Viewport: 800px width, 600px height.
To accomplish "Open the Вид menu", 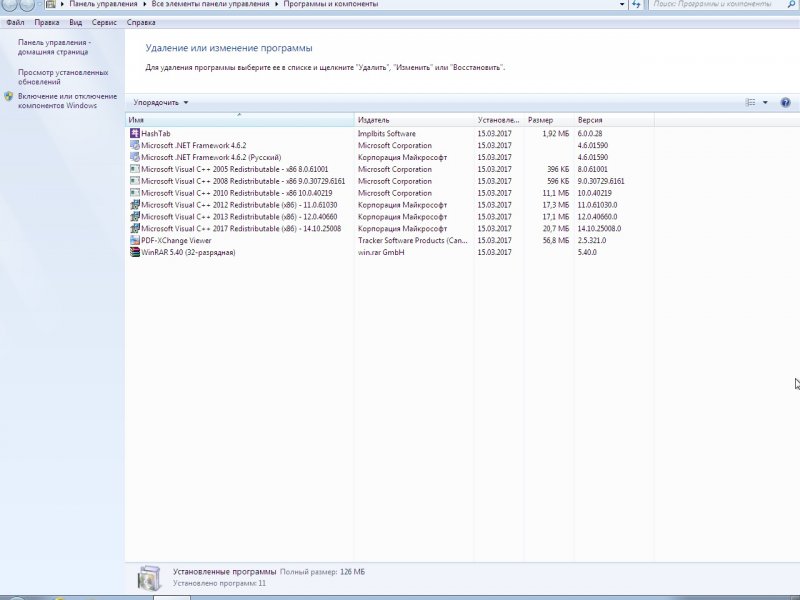I will 76,22.
